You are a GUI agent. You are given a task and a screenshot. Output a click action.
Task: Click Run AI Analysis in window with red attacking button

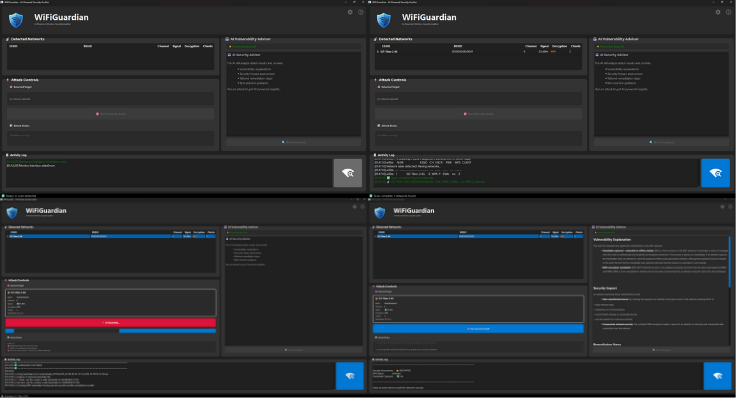294,350
